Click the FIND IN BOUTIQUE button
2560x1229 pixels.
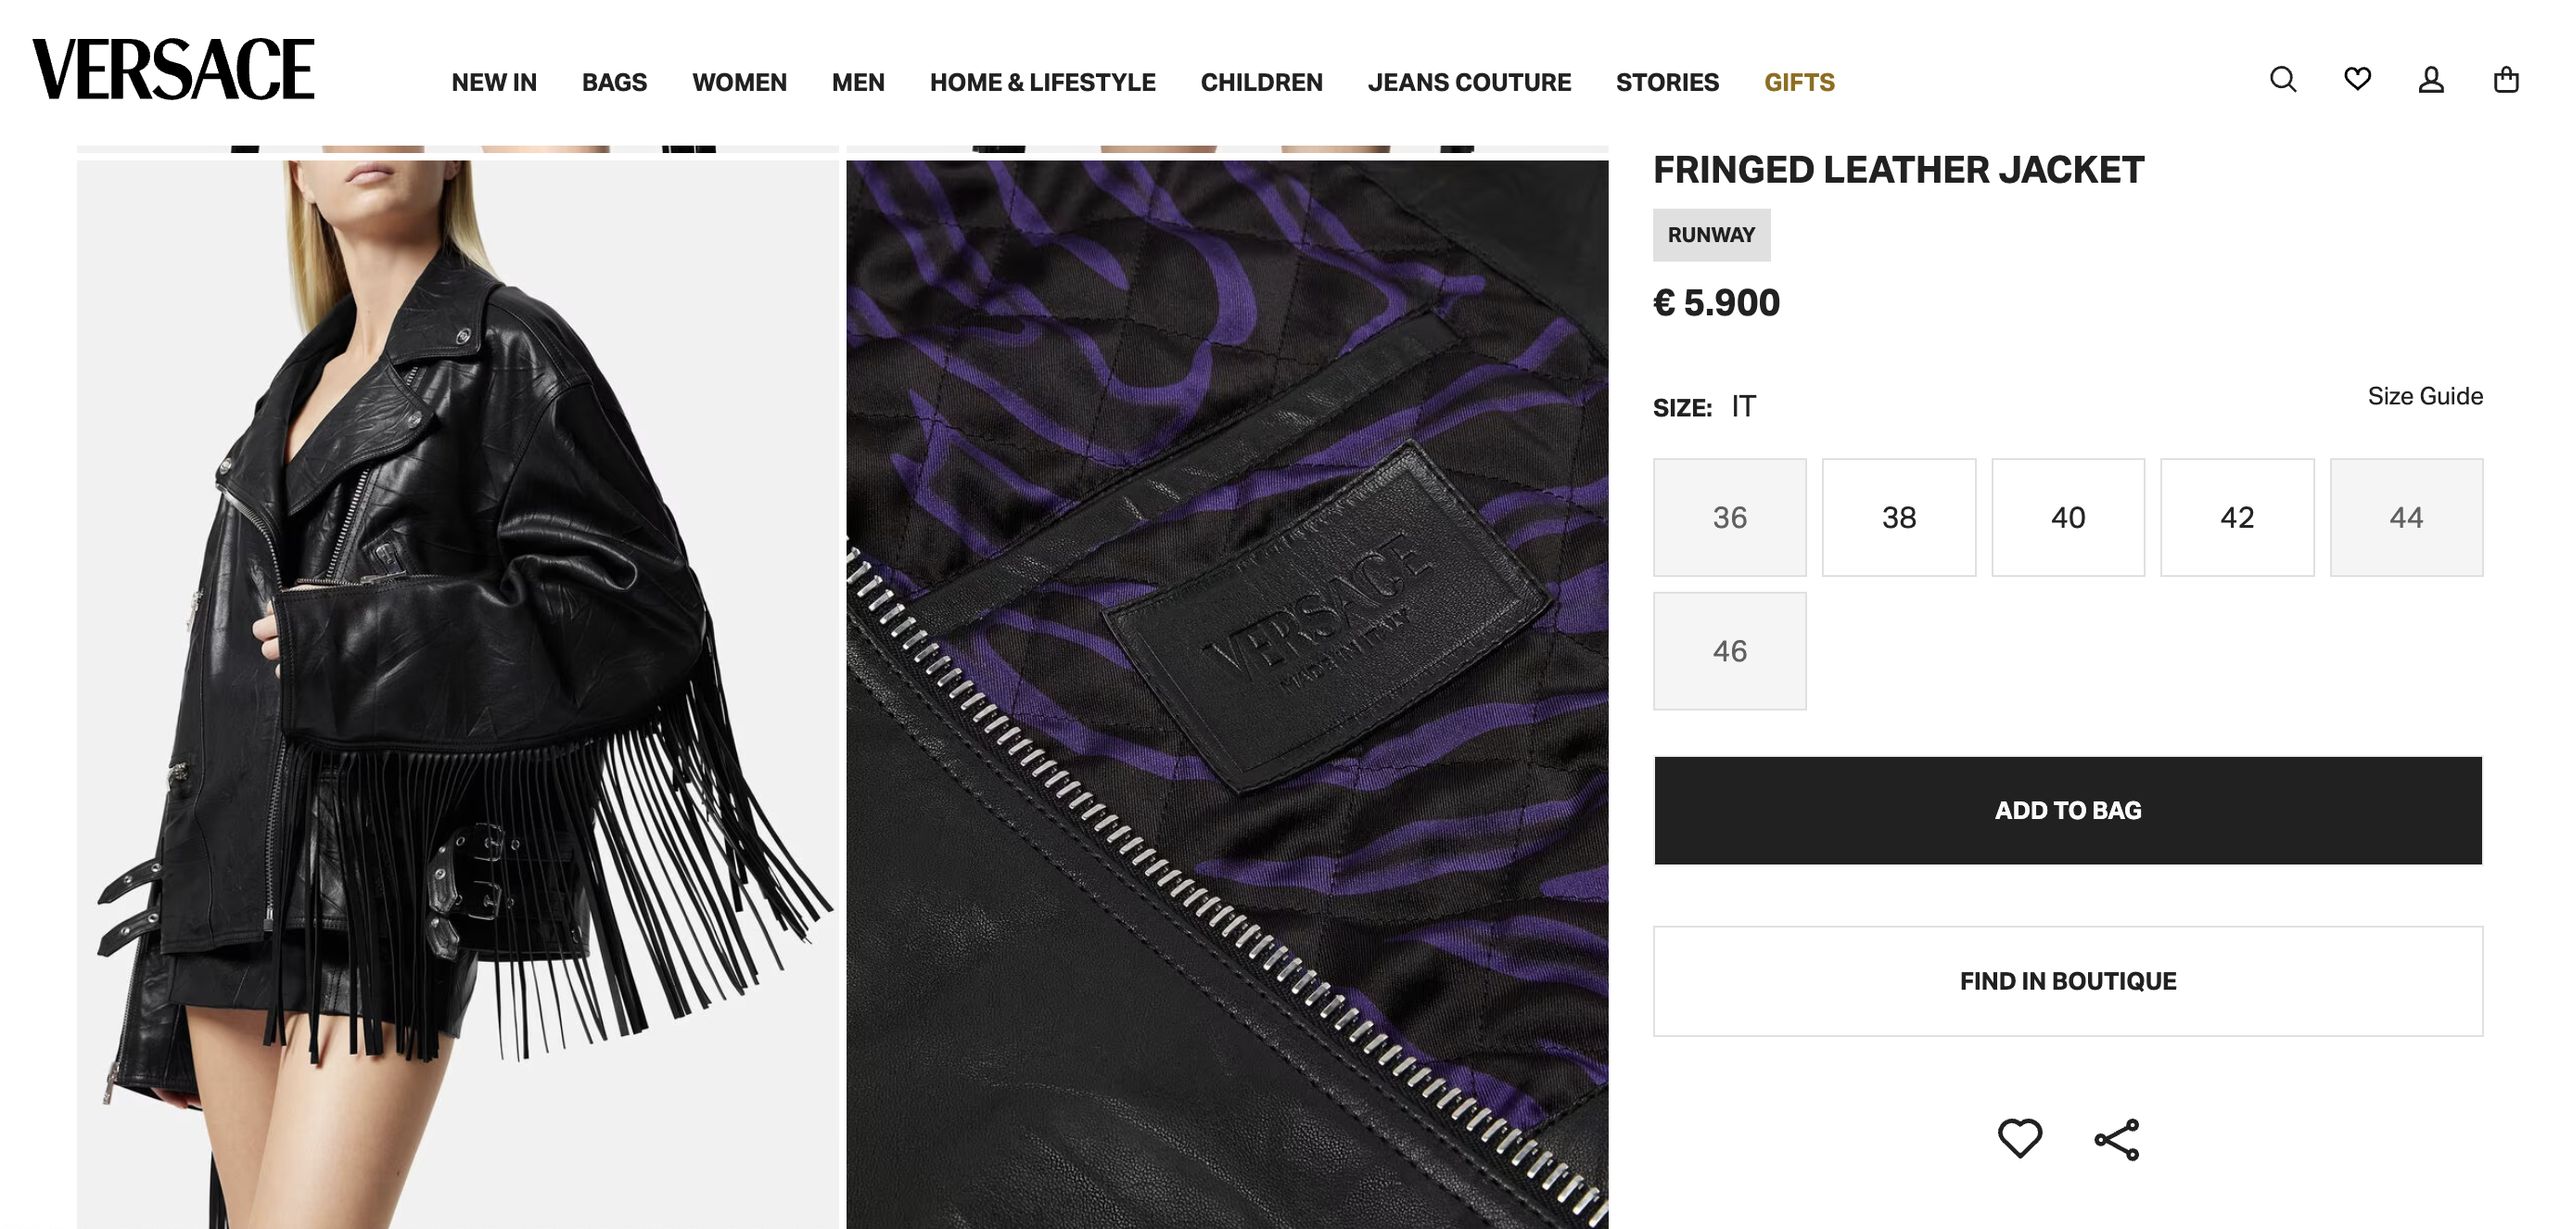(x=2068, y=981)
